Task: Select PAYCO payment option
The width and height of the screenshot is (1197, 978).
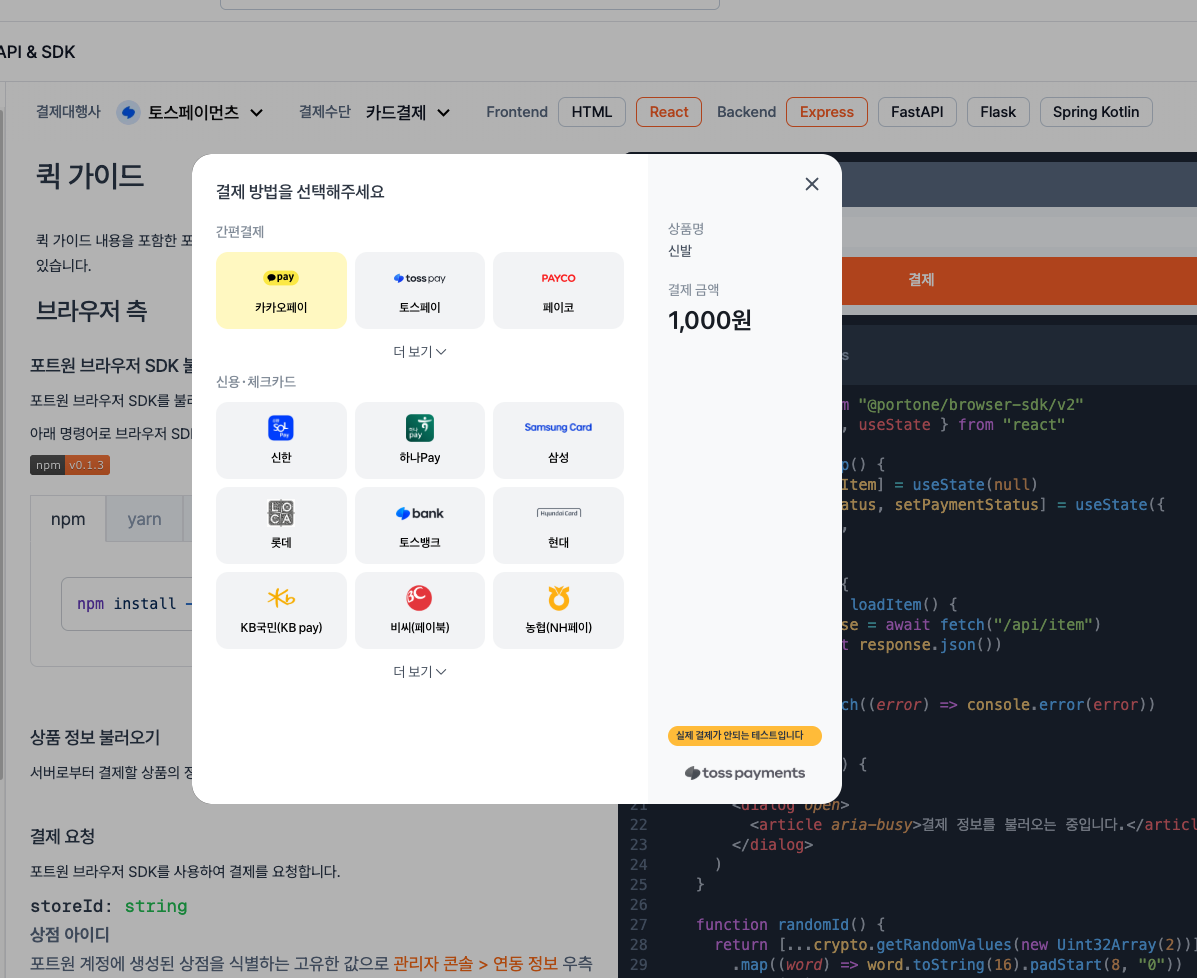Action: pyautogui.click(x=558, y=290)
